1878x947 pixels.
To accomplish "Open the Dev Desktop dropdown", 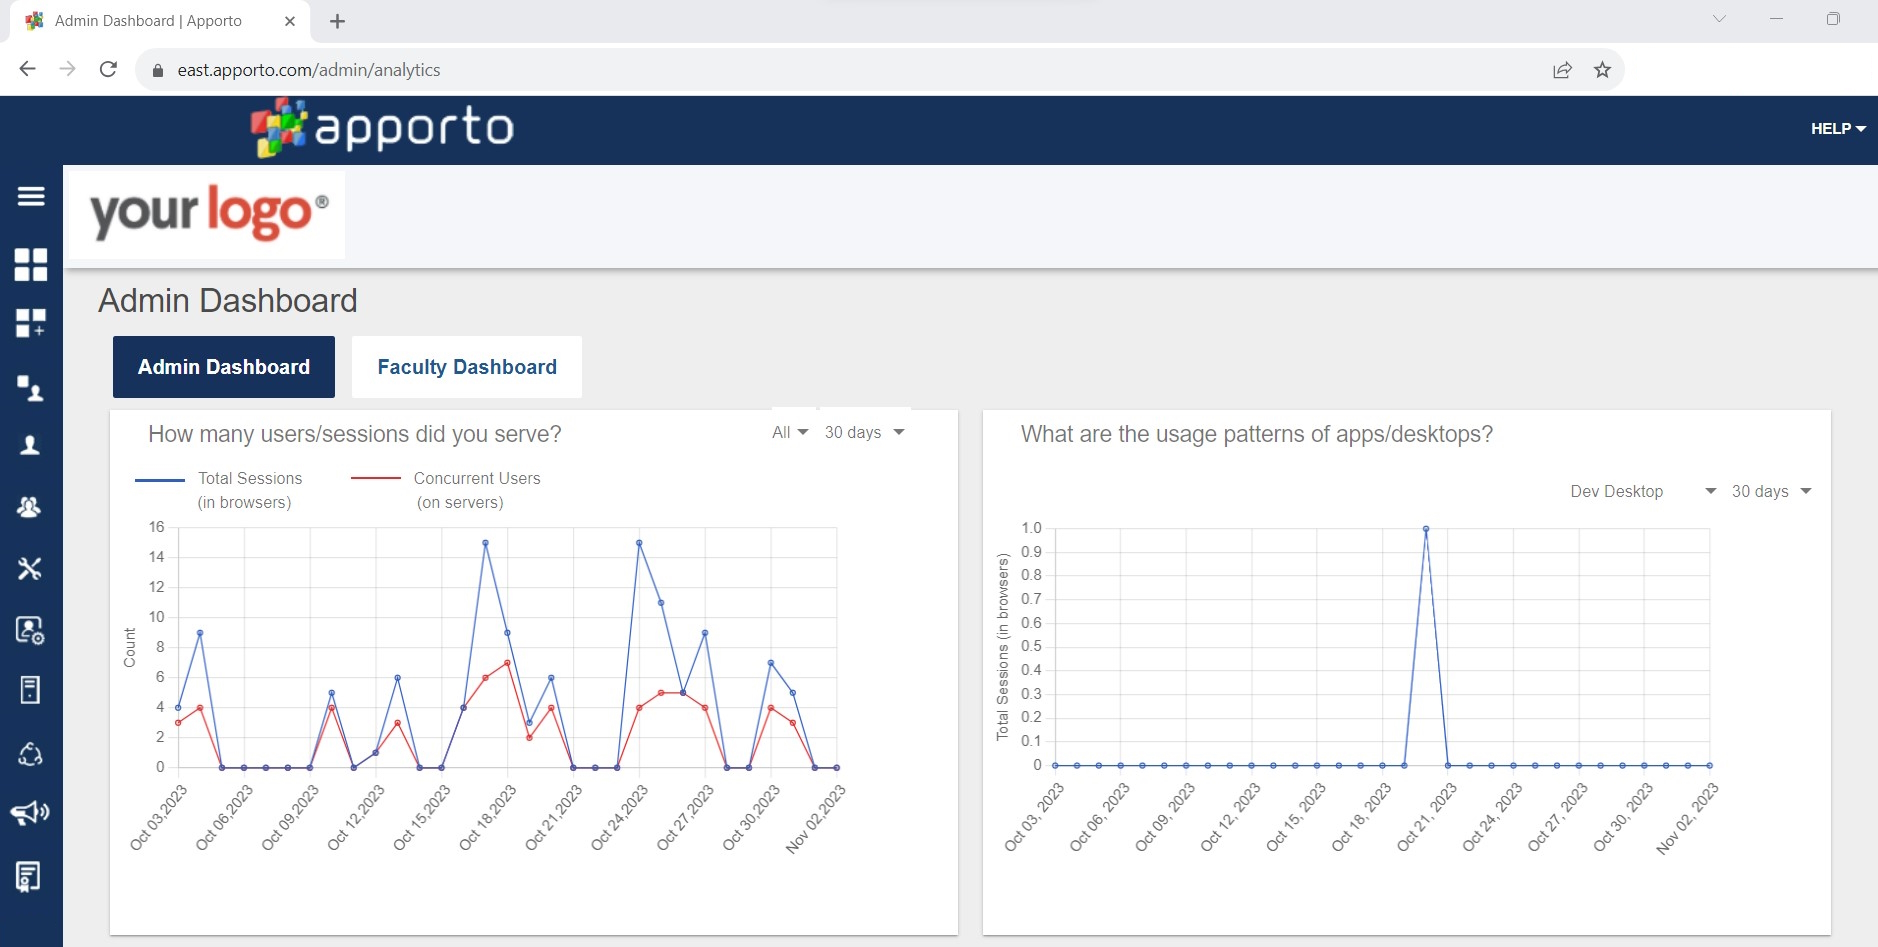I will click(x=1642, y=491).
